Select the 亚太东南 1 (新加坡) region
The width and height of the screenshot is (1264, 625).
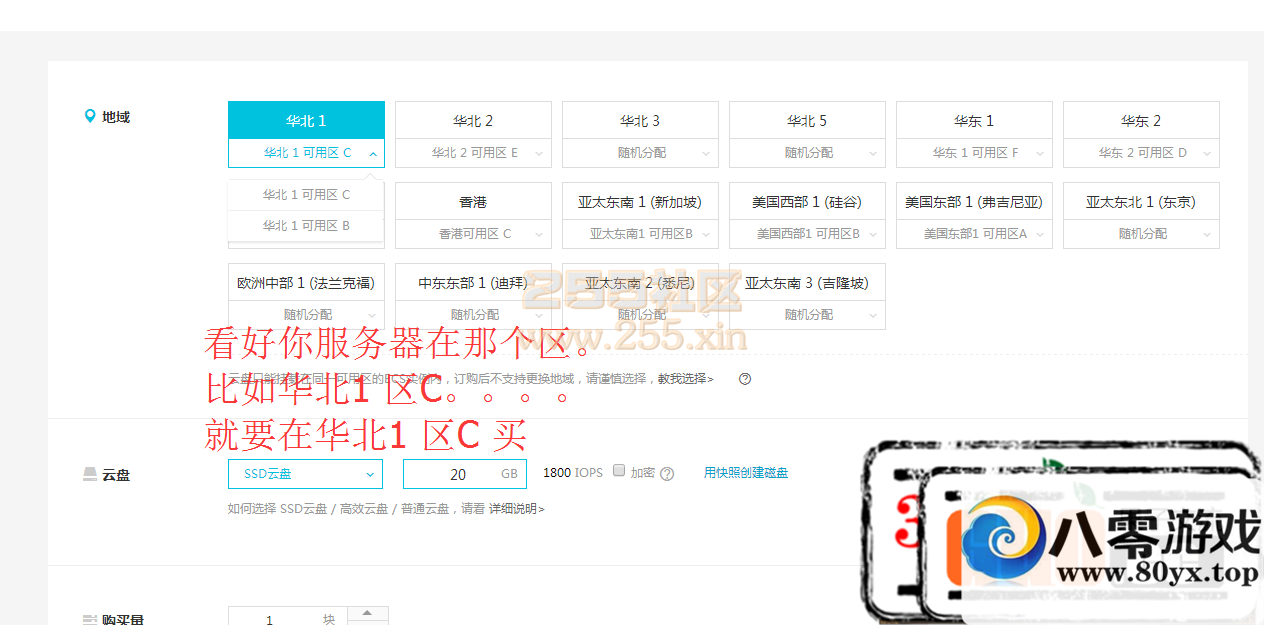640,201
